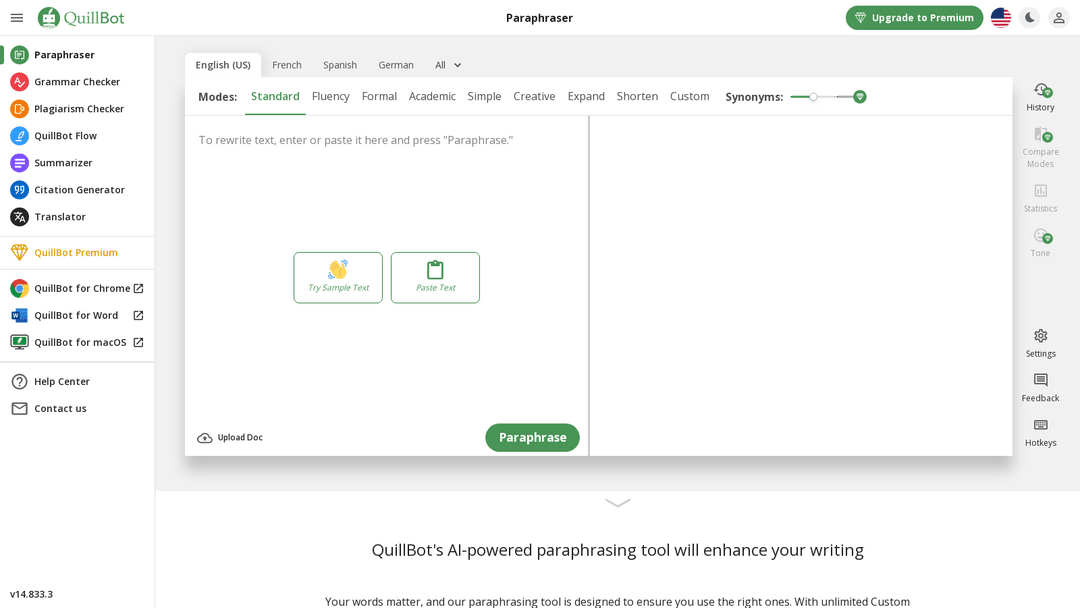The width and height of the screenshot is (1080, 608).
Task: Click the Upgrade to Premium button
Action: point(914,18)
